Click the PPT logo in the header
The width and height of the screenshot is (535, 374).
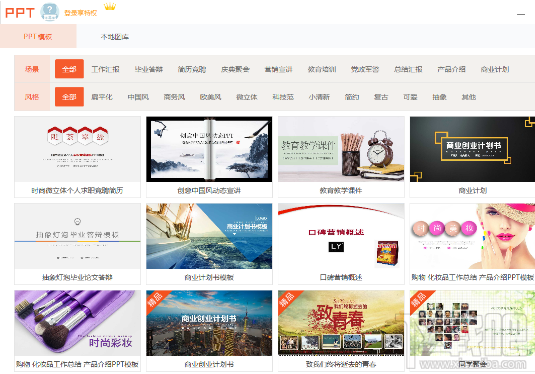tap(20, 13)
